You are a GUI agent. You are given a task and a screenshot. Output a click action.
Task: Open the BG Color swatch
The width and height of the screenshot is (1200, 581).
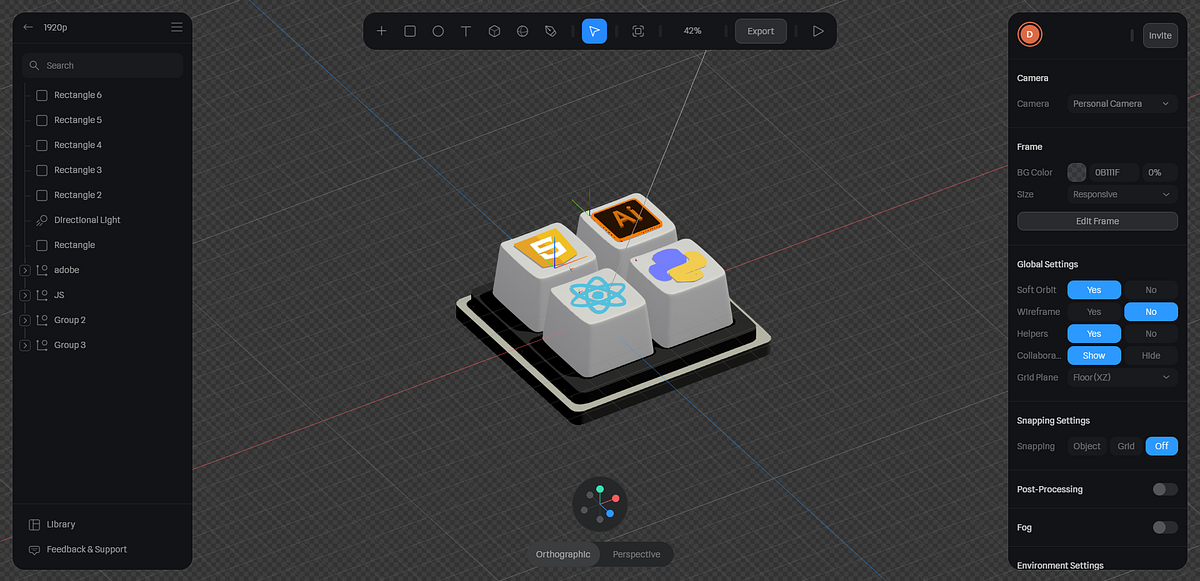(x=1076, y=172)
